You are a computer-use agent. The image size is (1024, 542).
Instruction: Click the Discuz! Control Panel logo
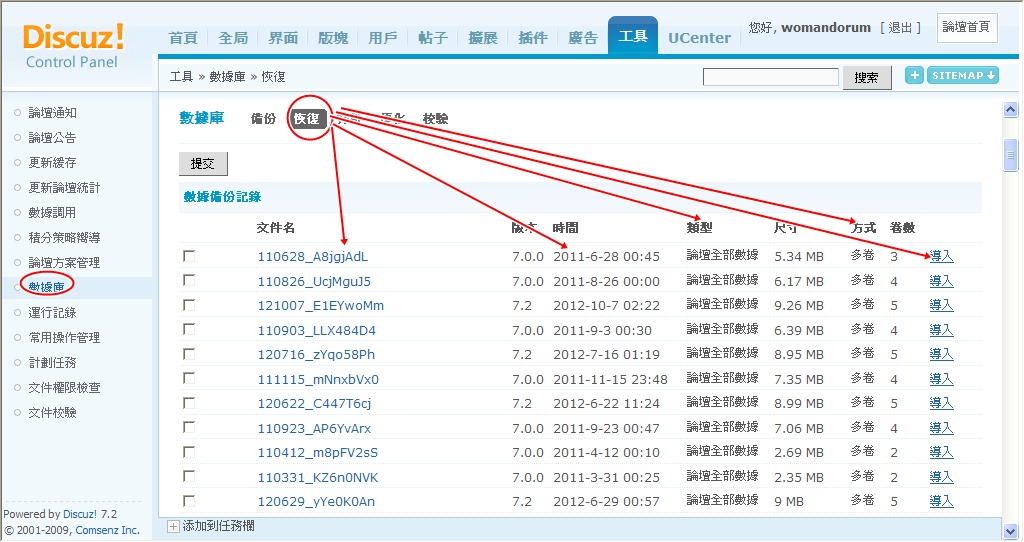(x=73, y=46)
